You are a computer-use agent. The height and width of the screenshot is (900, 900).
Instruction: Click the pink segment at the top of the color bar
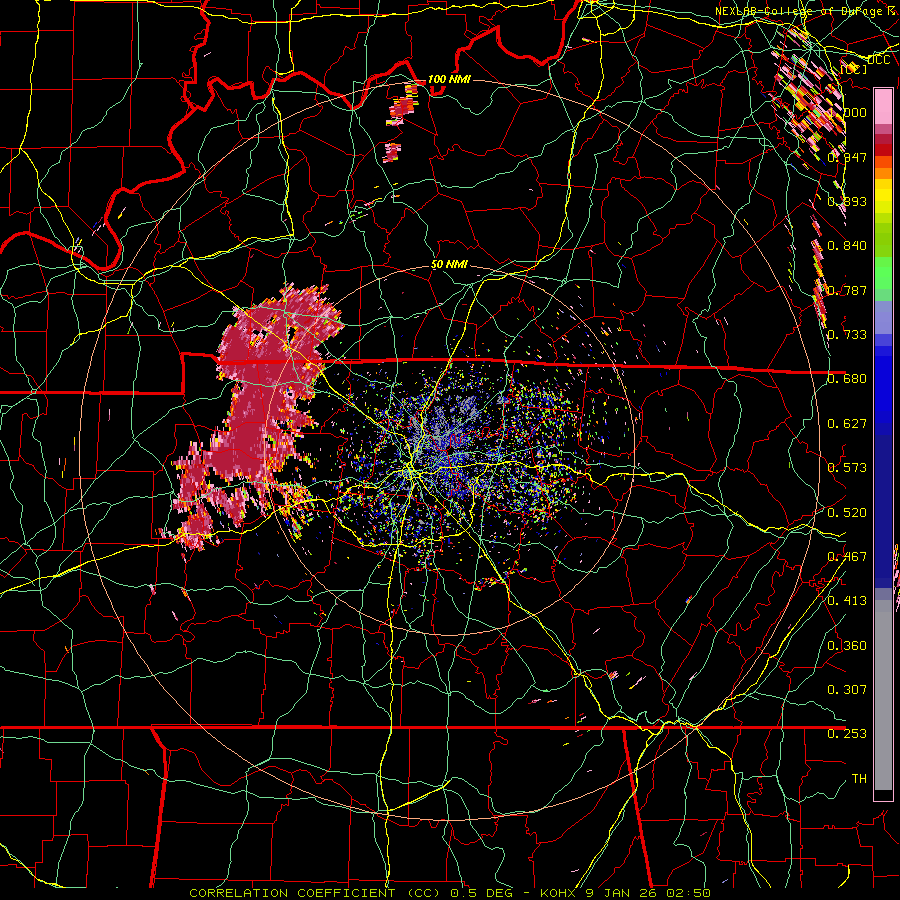click(x=883, y=107)
